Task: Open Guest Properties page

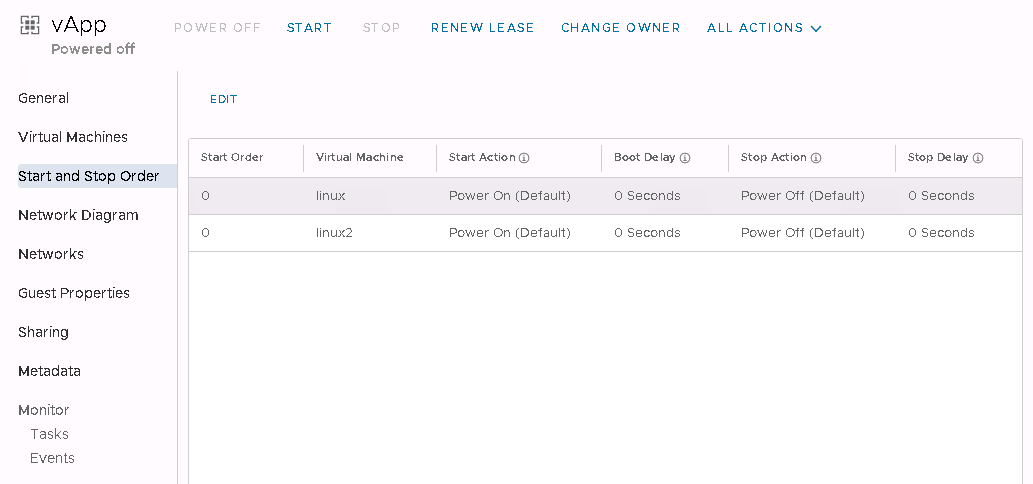Action: 74,293
